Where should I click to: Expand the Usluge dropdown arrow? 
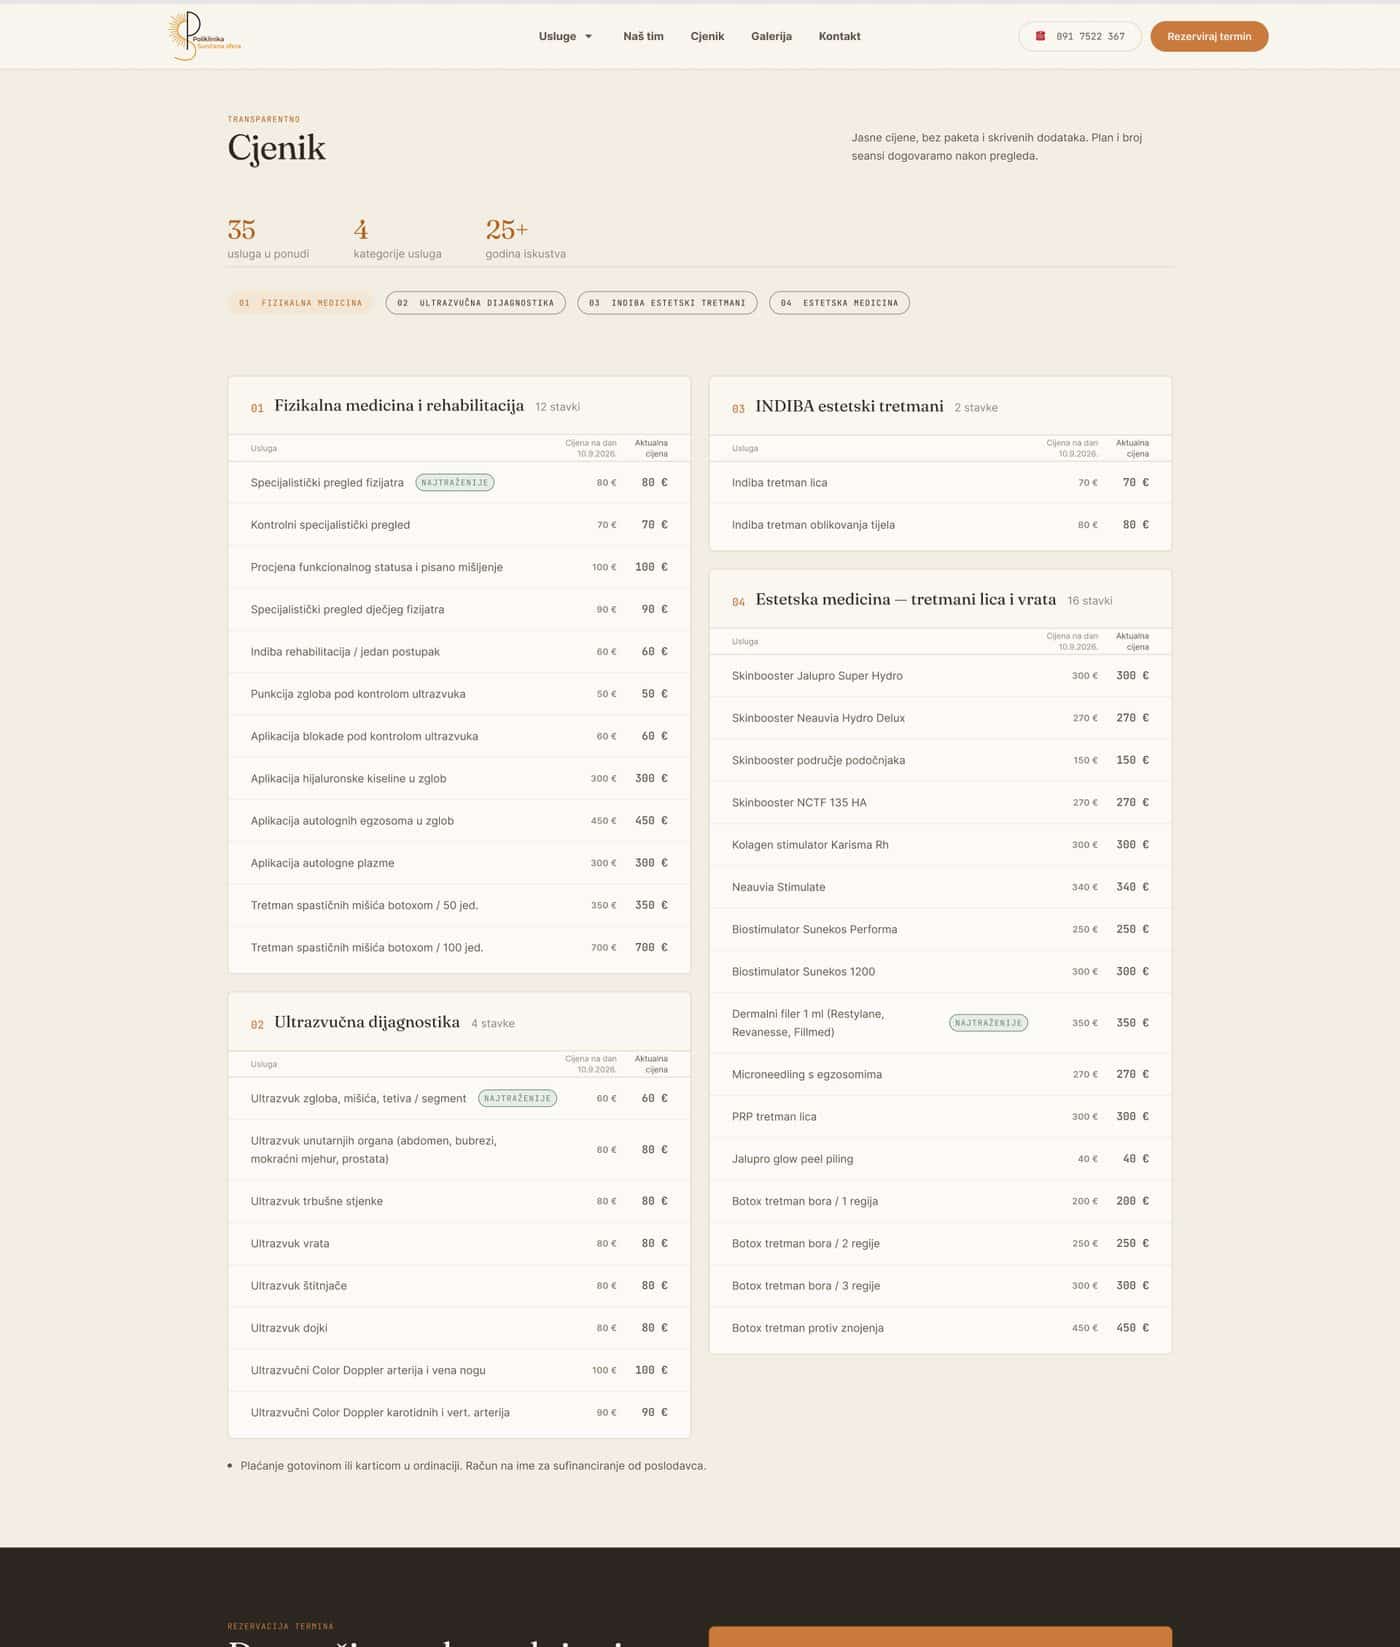click(589, 36)
